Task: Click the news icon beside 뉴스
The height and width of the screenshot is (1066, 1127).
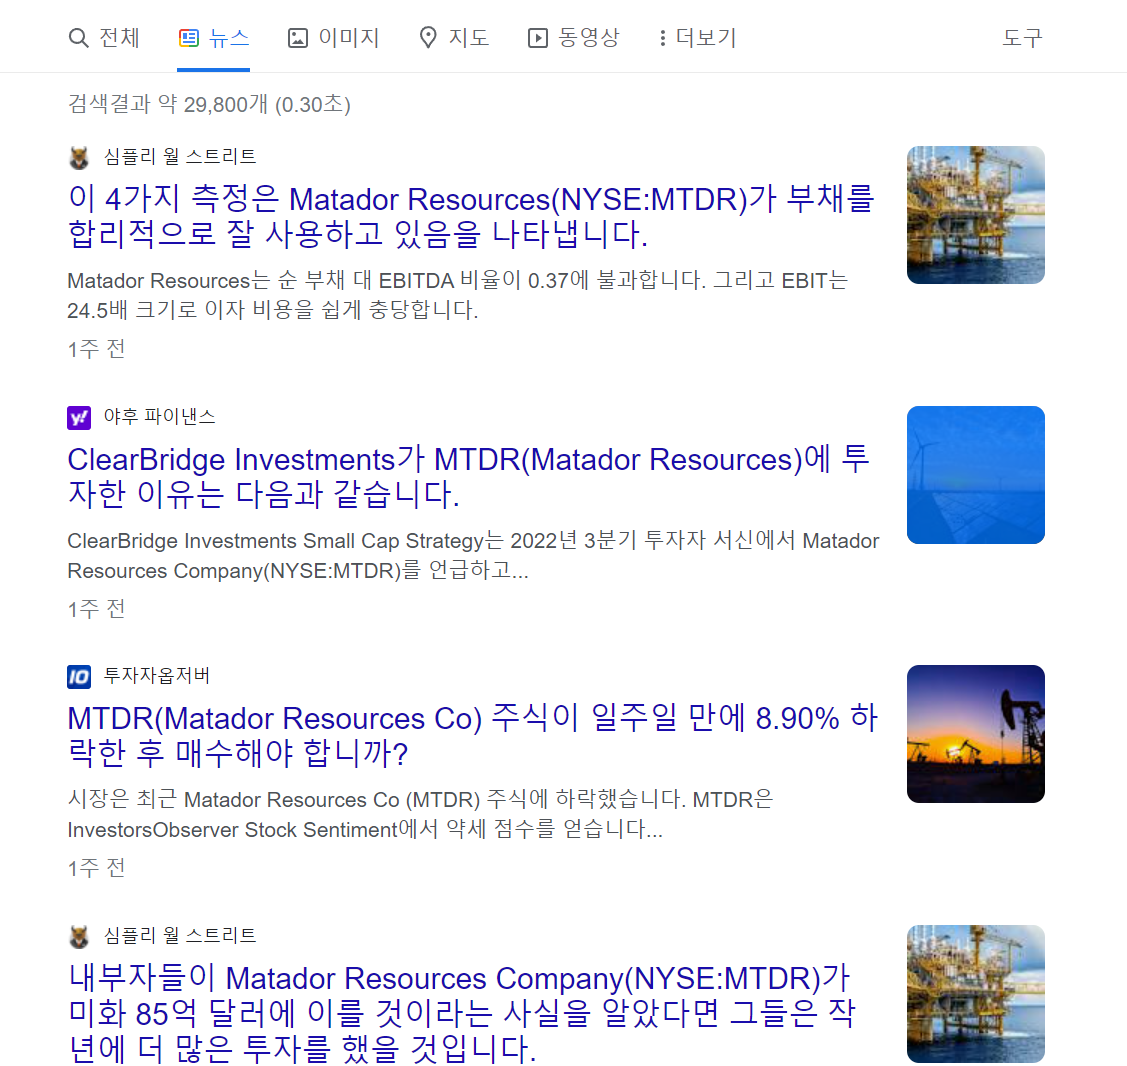Action: click(x=188, y=37)
